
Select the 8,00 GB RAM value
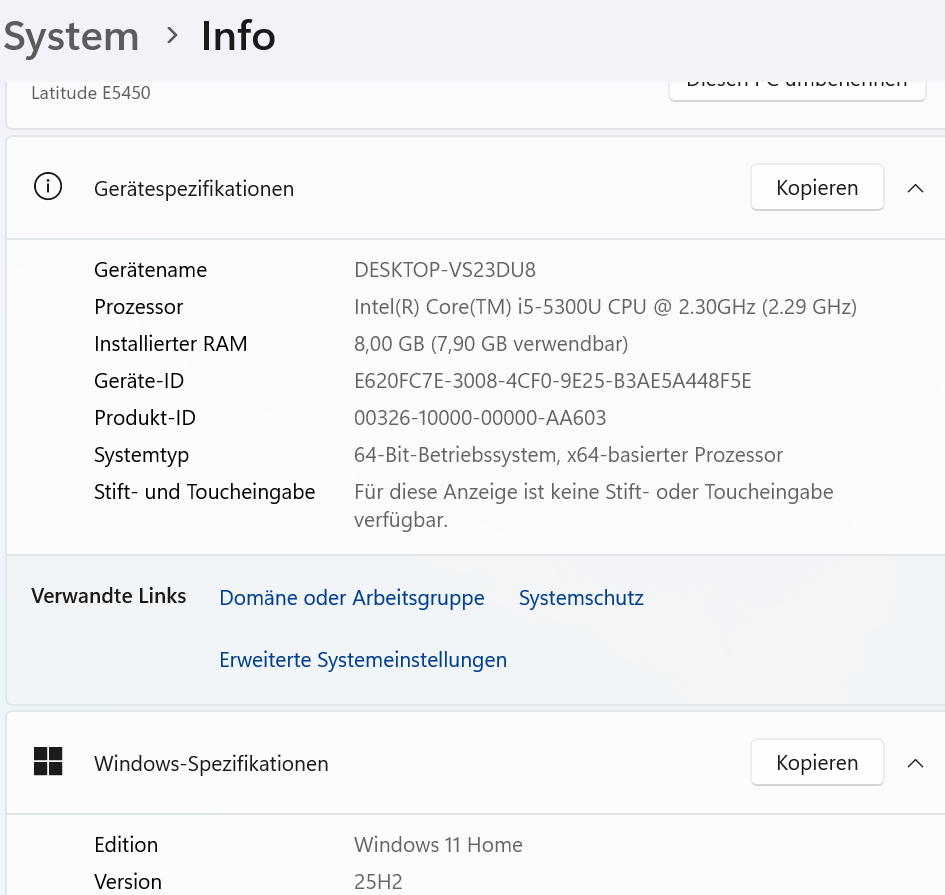tap(491, 344)
